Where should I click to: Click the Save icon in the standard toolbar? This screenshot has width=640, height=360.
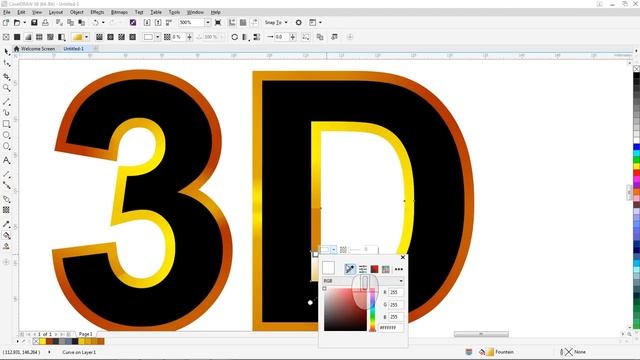tap(34, 22)
